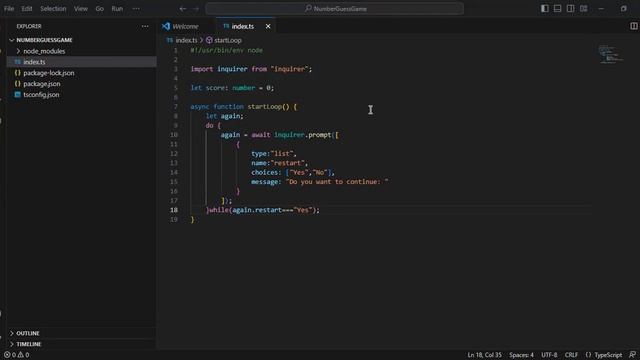The image size is (640, 360).
Task: Change CRLF end of line sequence
Action: click(571, 355)
